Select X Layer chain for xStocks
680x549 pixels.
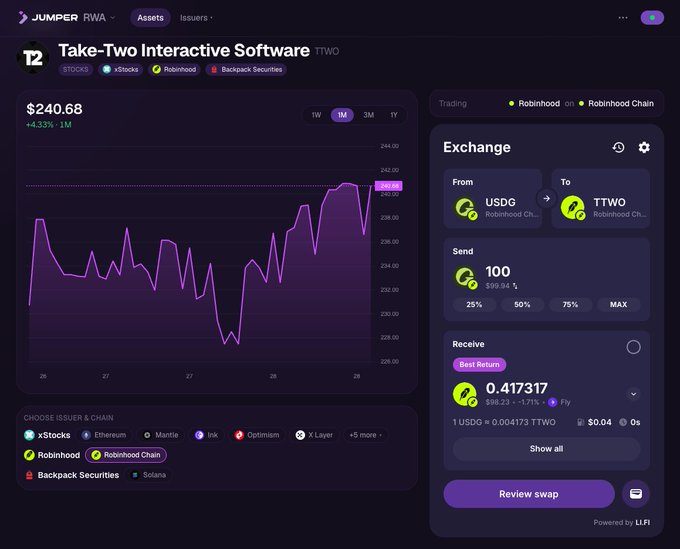(314, 435)
